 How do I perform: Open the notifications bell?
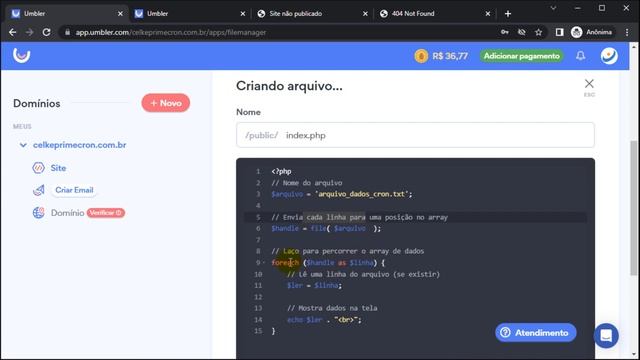[x=580, y=56]
